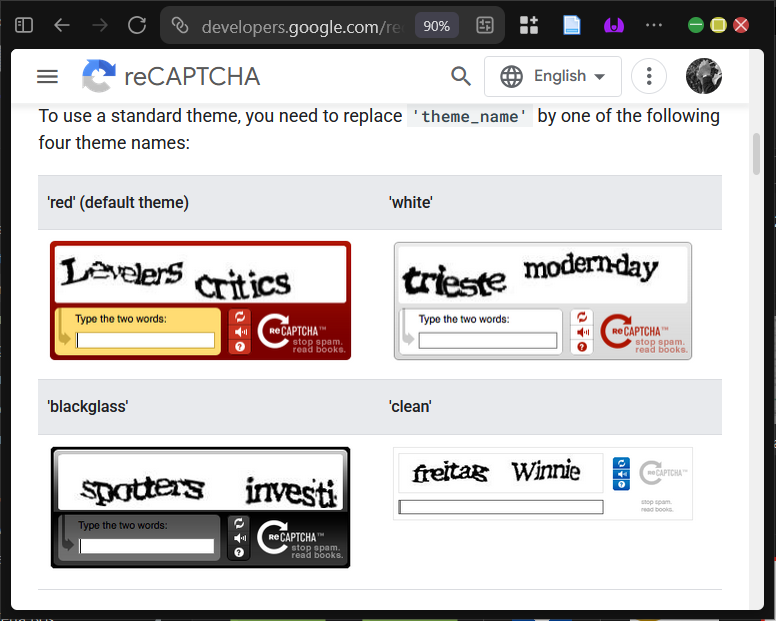Click the reCAPTCHA logo in red theme widget

pyautogui.click(x=300, y=333)
